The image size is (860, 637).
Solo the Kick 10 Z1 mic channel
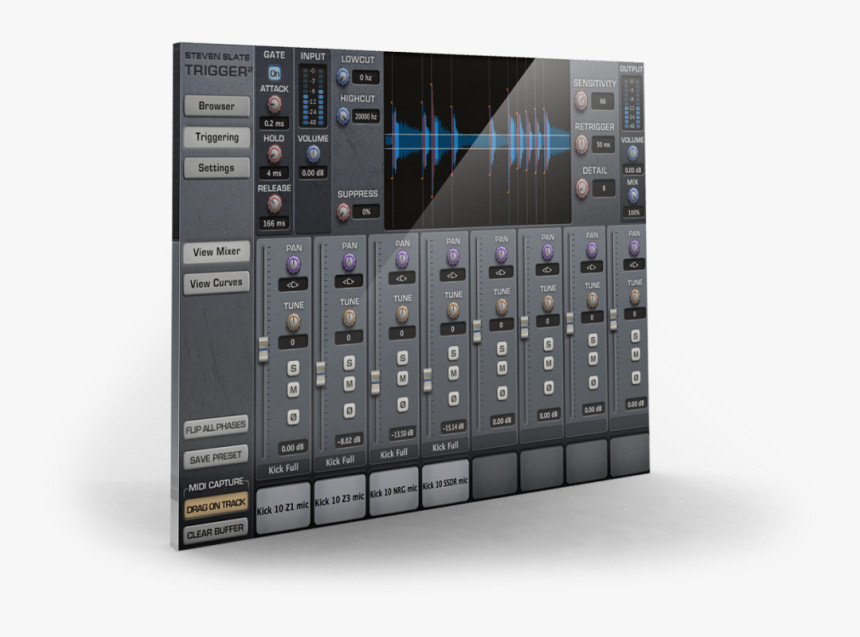click(293, 368)
